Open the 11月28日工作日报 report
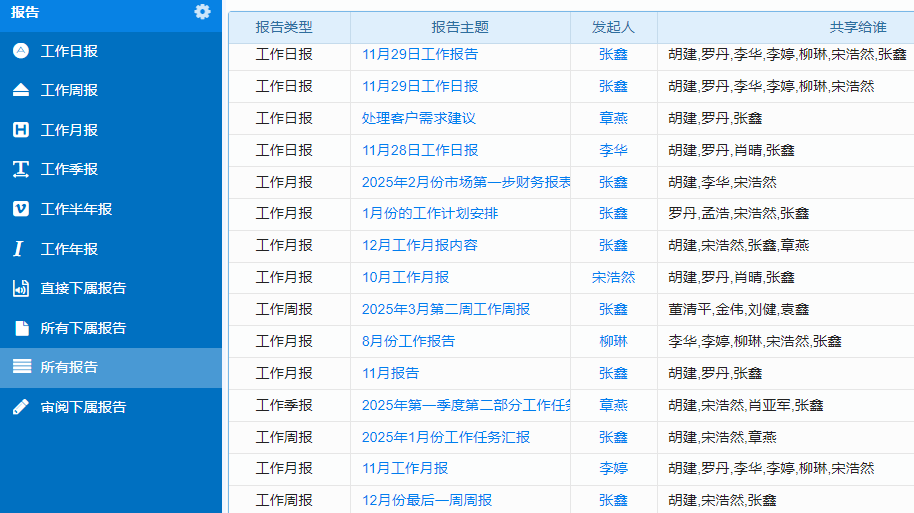This screenshot has width=914, height=513. coord(420,150)
